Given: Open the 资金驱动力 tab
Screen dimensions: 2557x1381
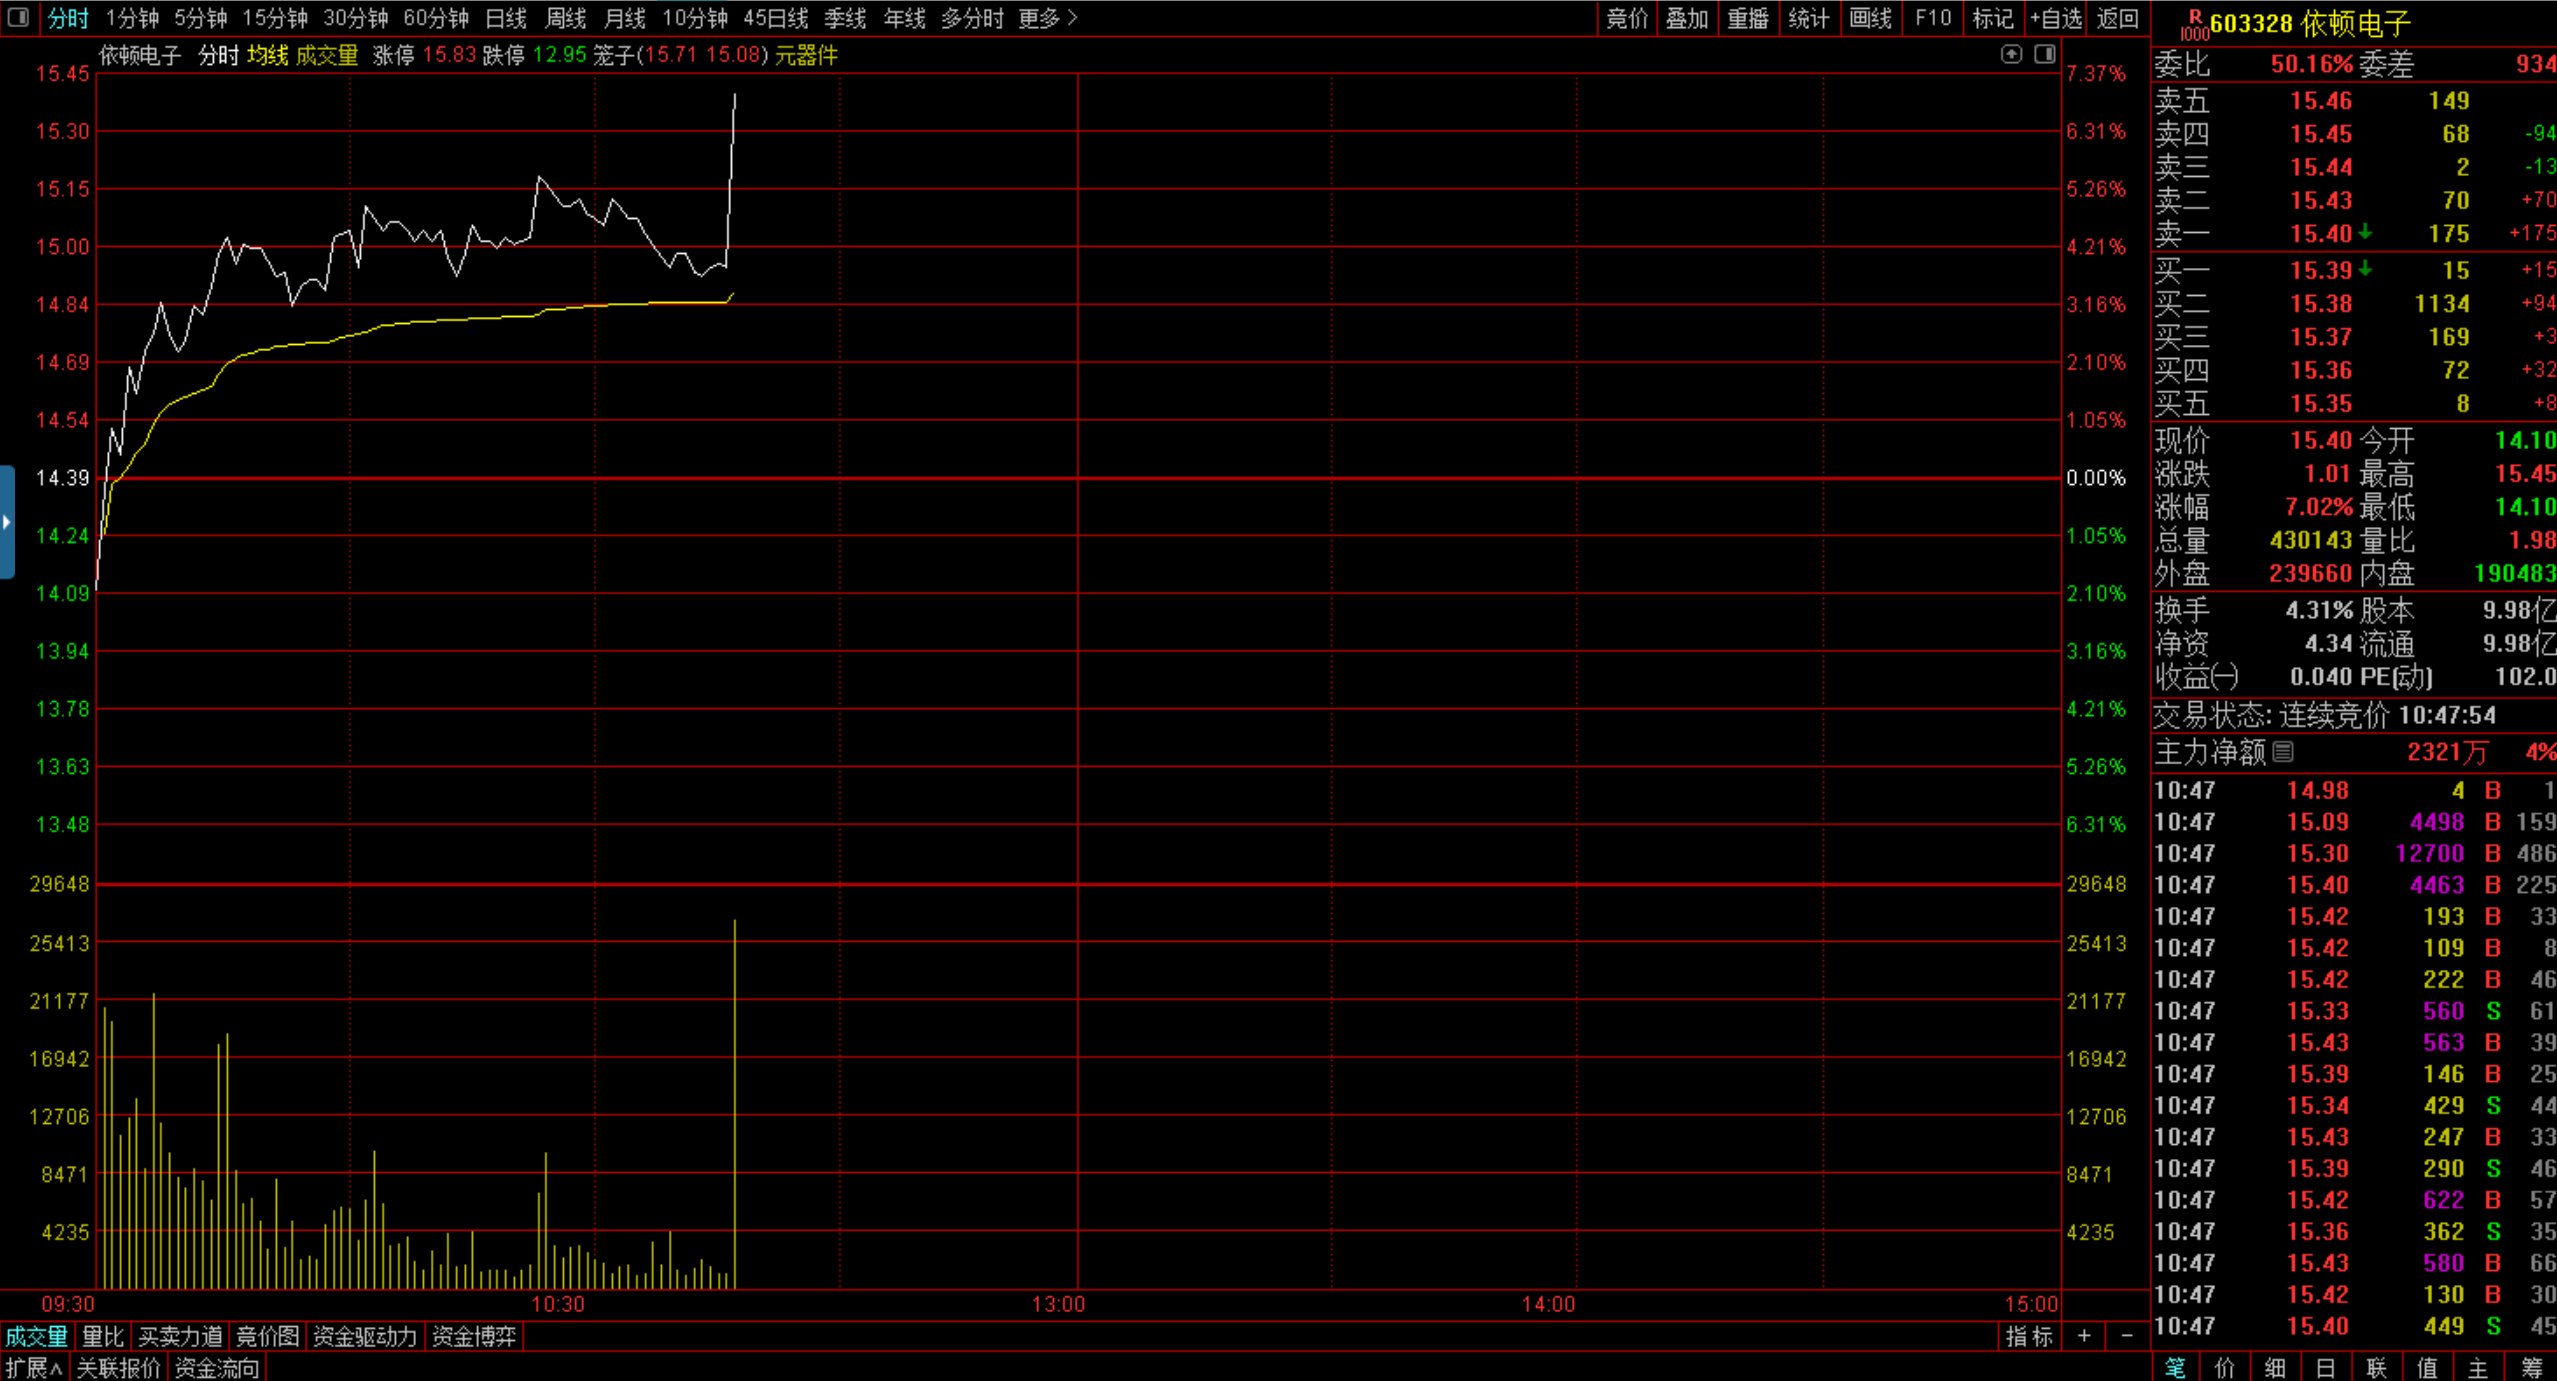Looking at the screenshot, I should coord(365,1336).
